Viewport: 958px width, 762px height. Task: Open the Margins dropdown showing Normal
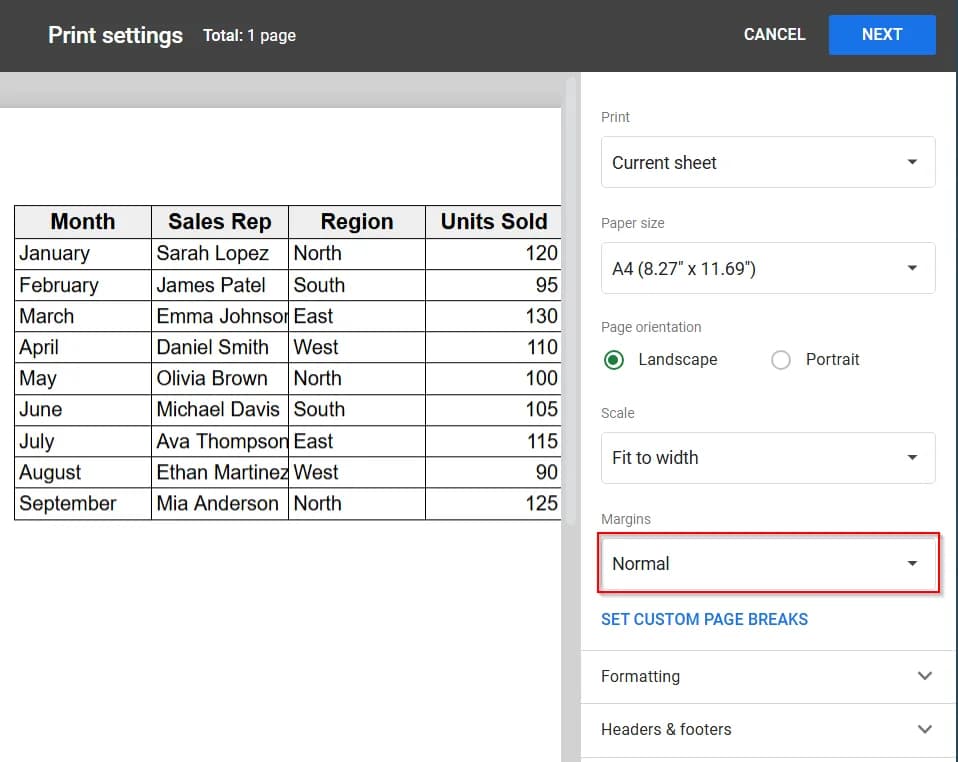(x=767, y=563)
